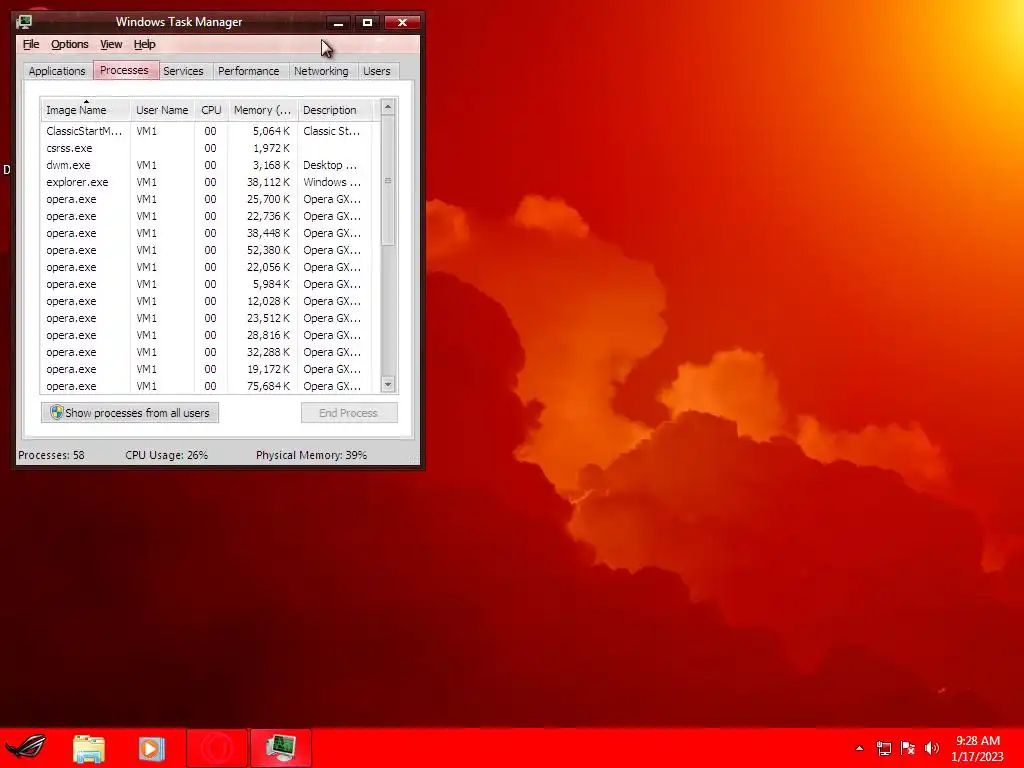Select opera.exe using 28,816 K
1024x768 pixels.
coord(206,335)
